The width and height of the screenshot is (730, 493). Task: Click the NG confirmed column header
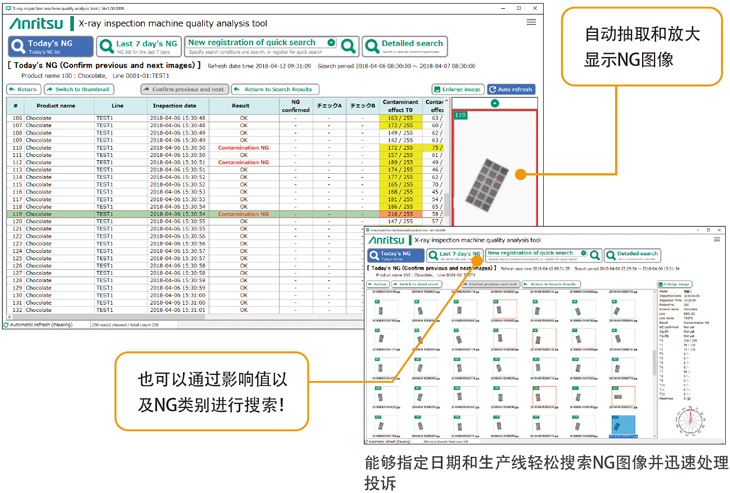pos(296,106)
